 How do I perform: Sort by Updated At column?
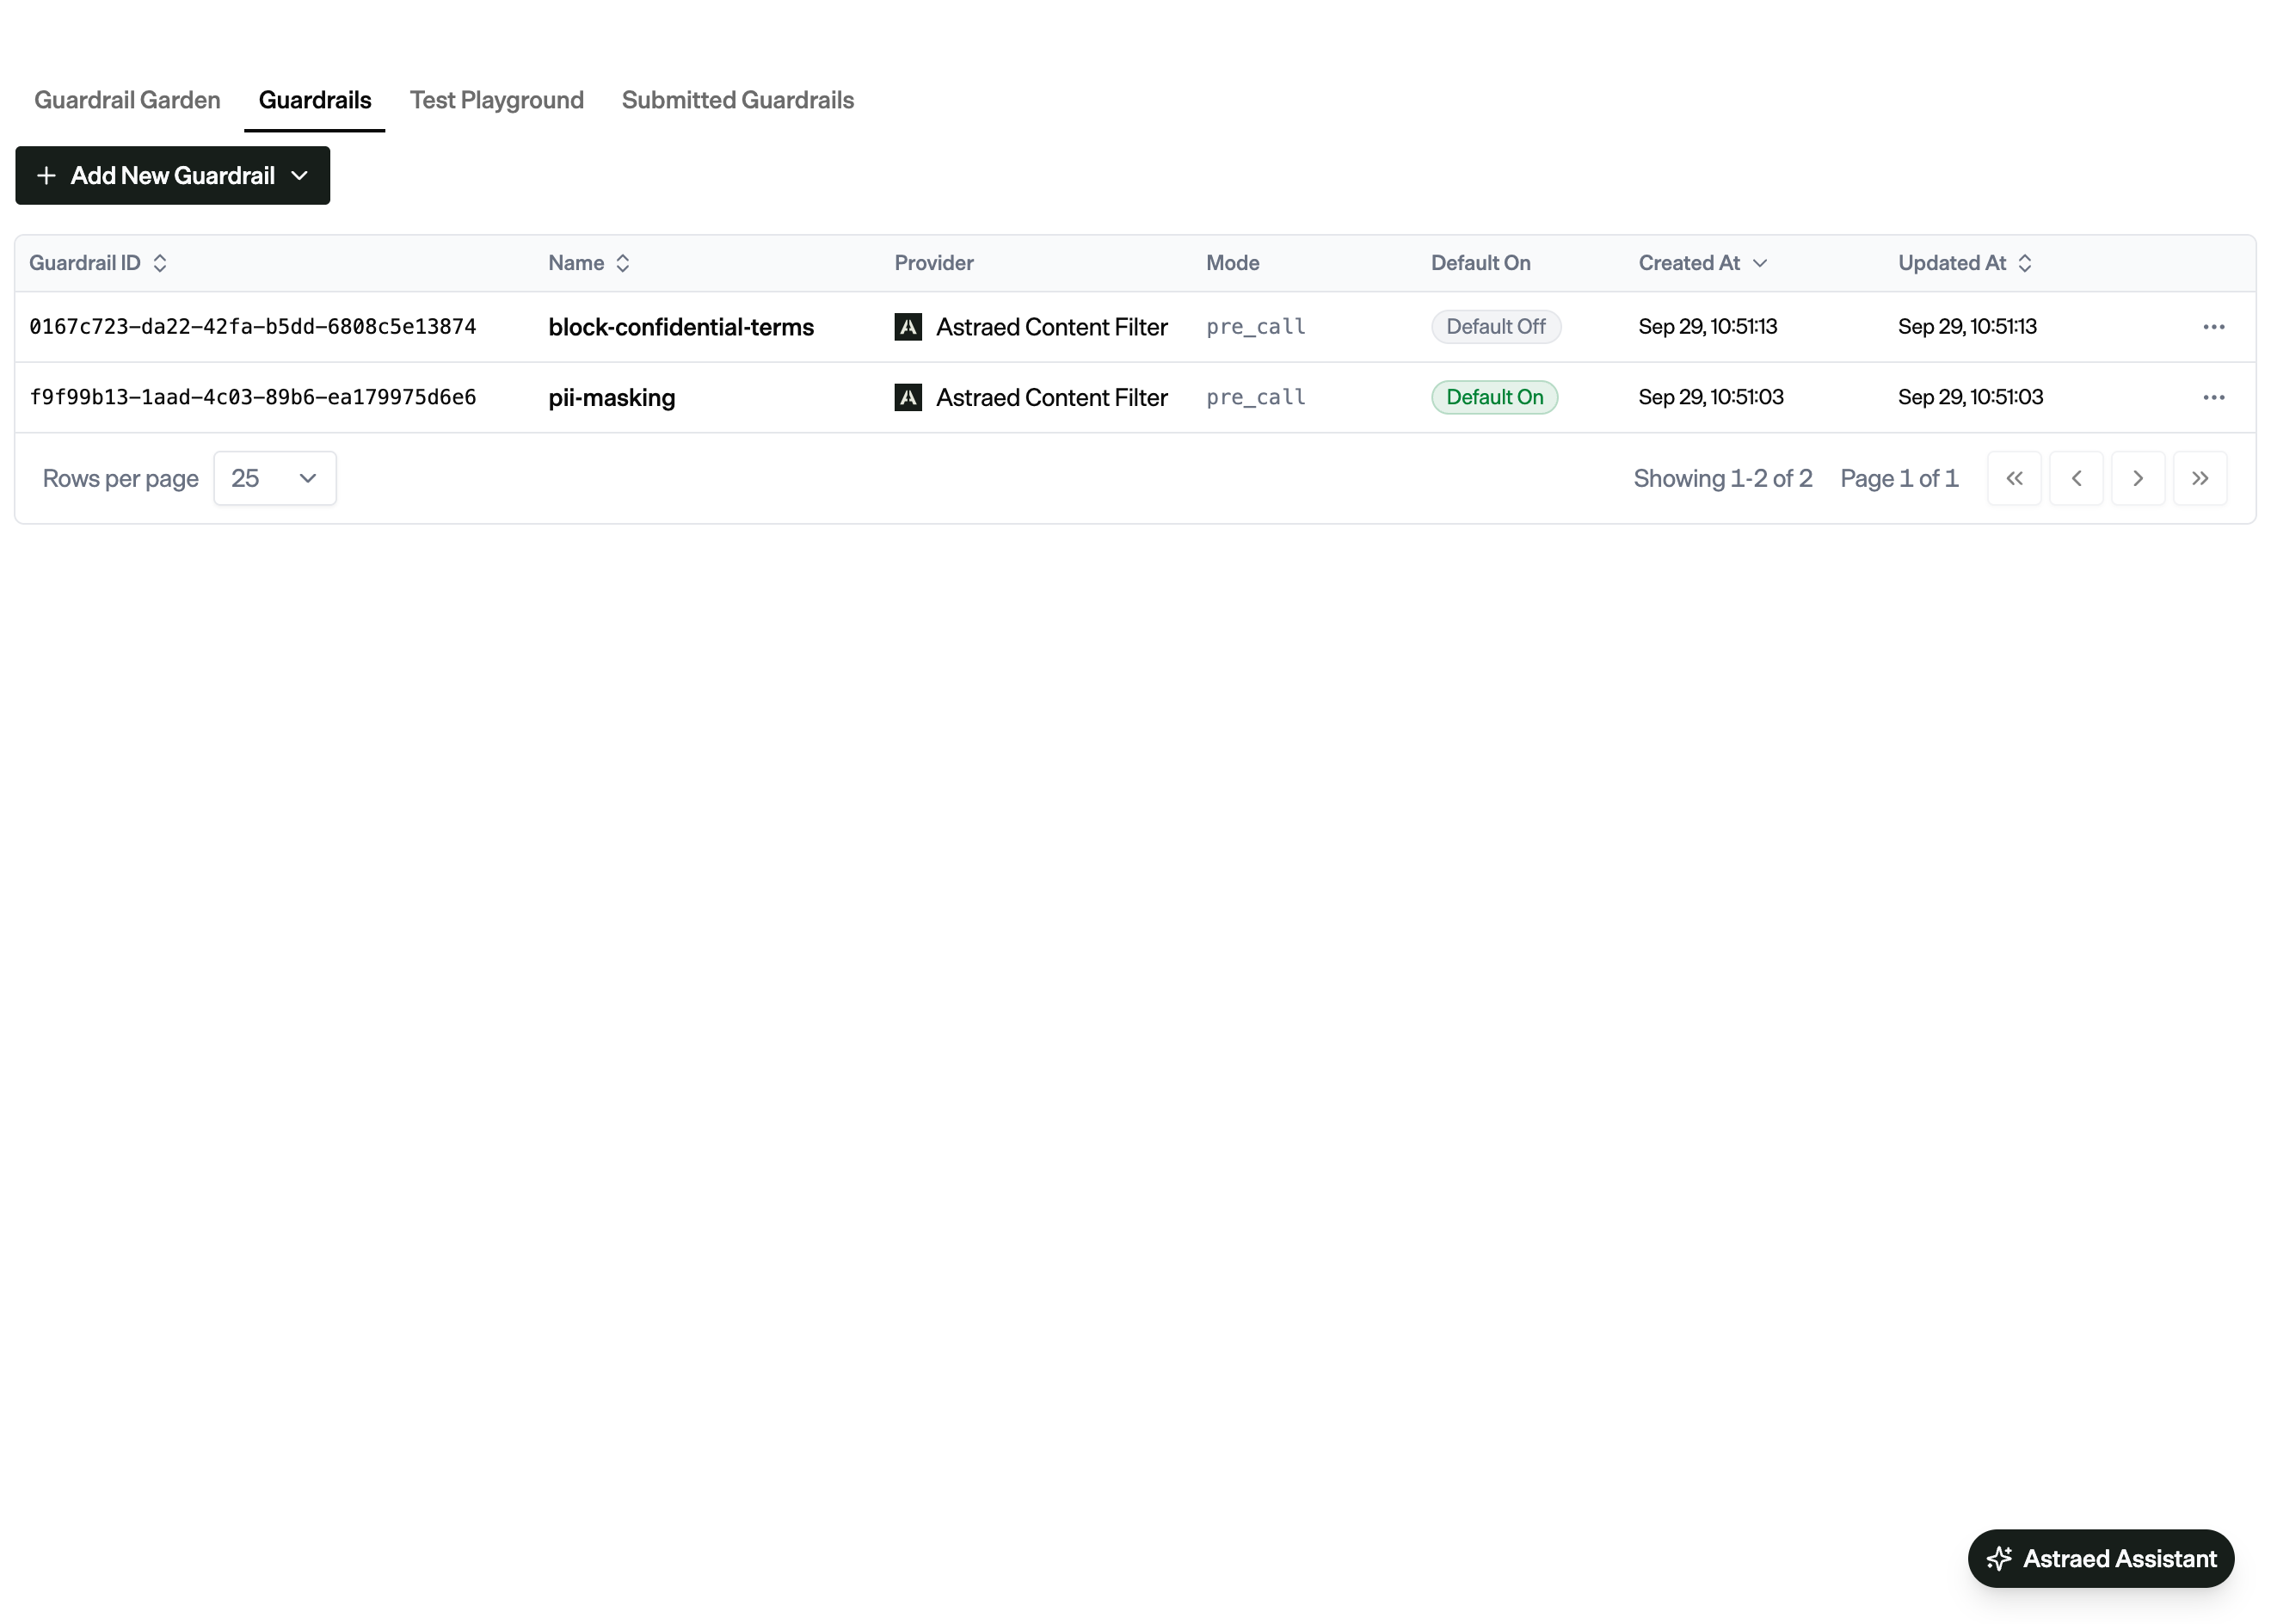click(1964, 263)
